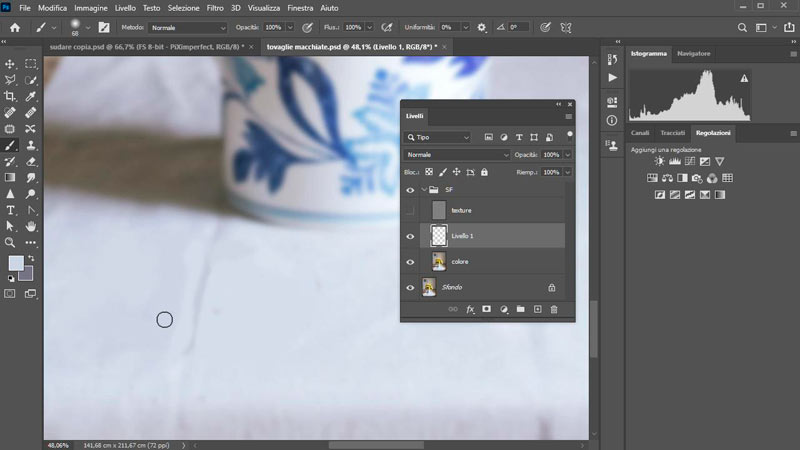Screen dimensions: 800x450
Task: Open the Filtro menu
Action: (x=215, y=8)
